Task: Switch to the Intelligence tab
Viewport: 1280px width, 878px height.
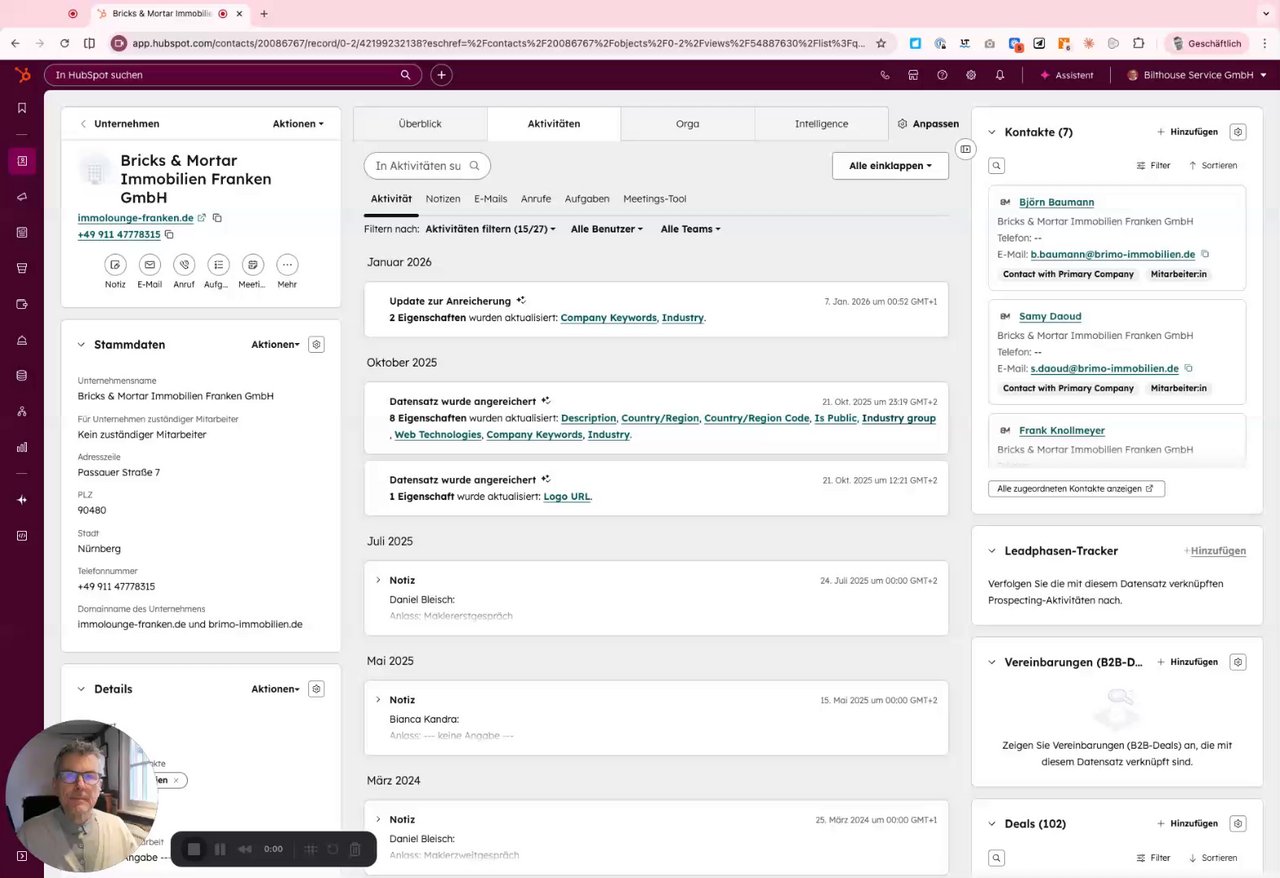Action: (x=821, y=124)
